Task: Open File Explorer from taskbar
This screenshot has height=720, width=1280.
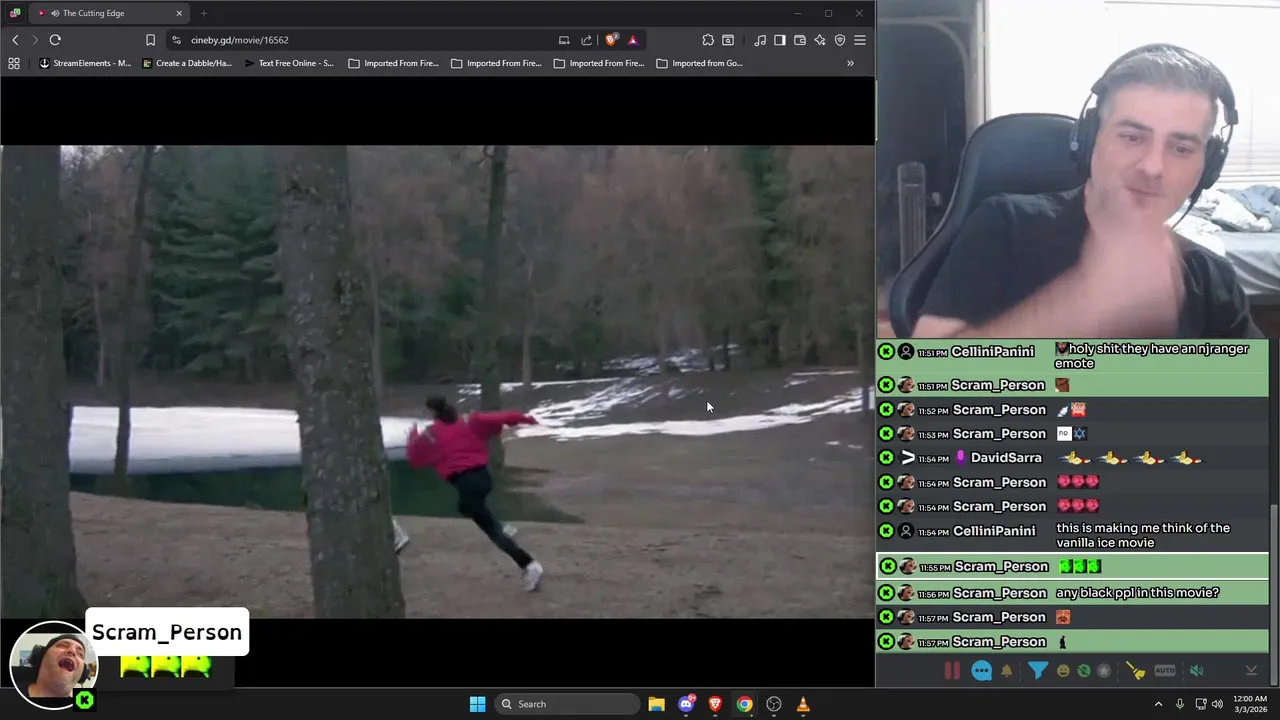Action: 656,704
